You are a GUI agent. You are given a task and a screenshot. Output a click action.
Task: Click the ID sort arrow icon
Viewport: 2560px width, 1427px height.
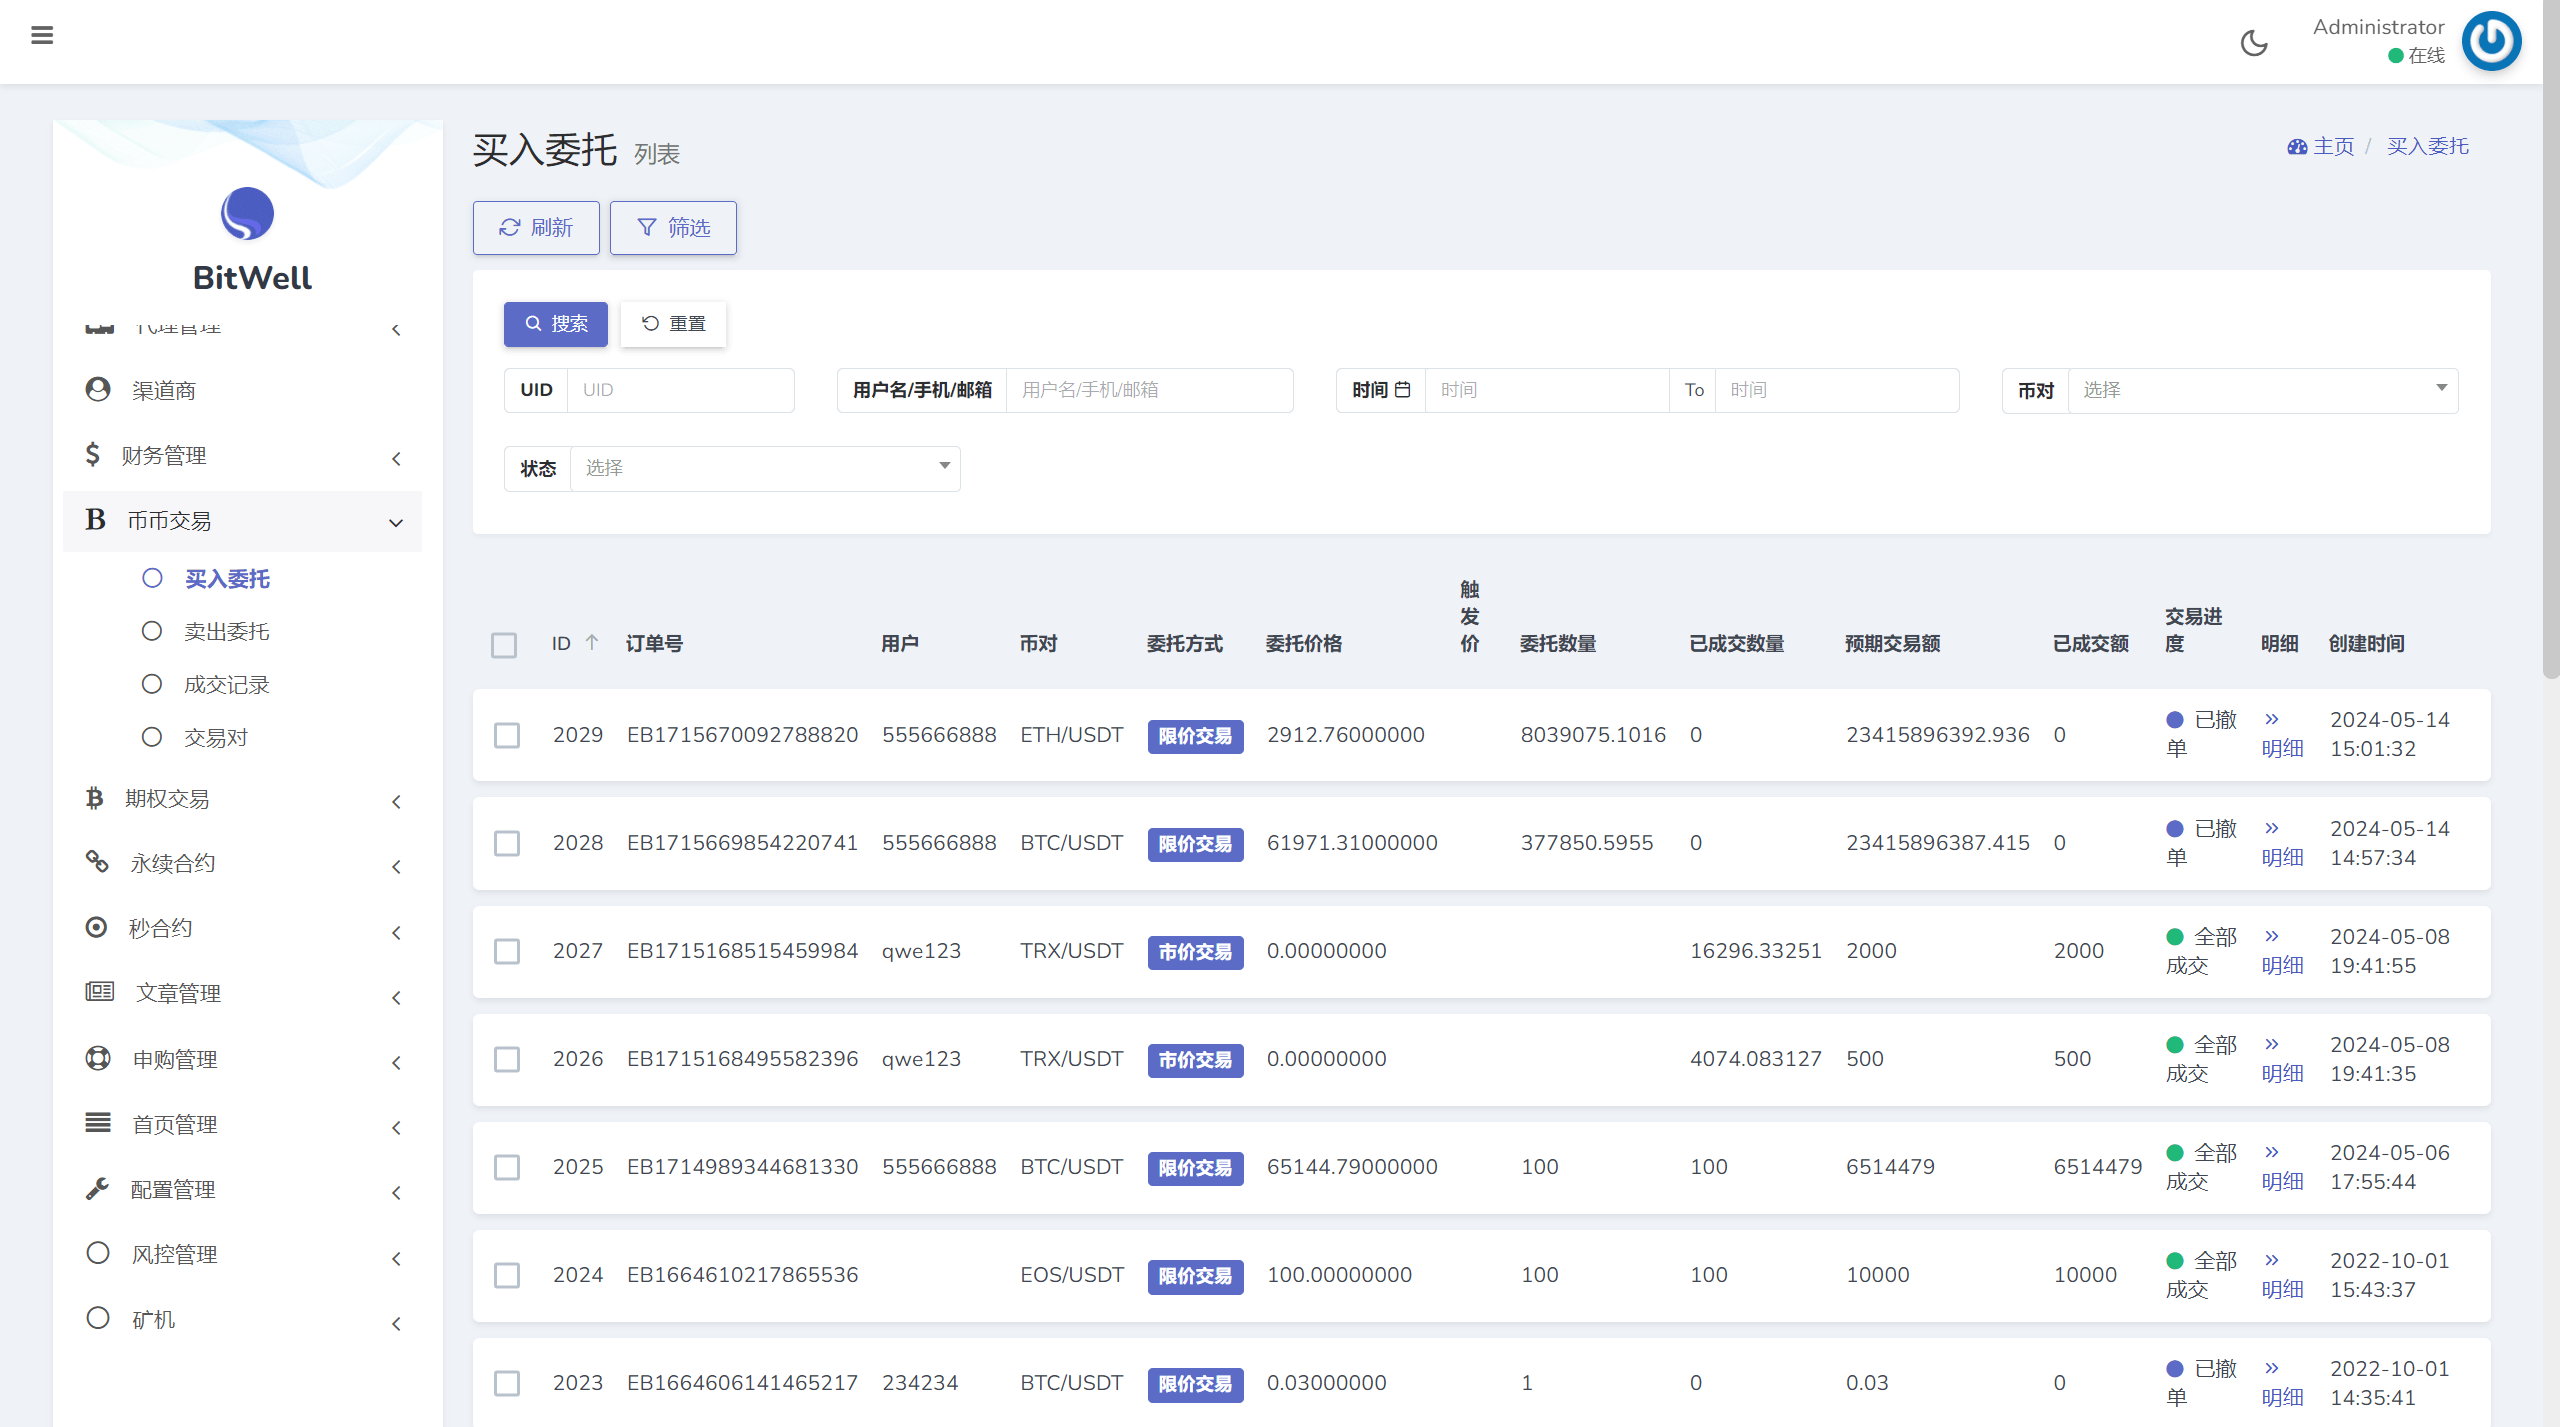(x=592, y=643)
